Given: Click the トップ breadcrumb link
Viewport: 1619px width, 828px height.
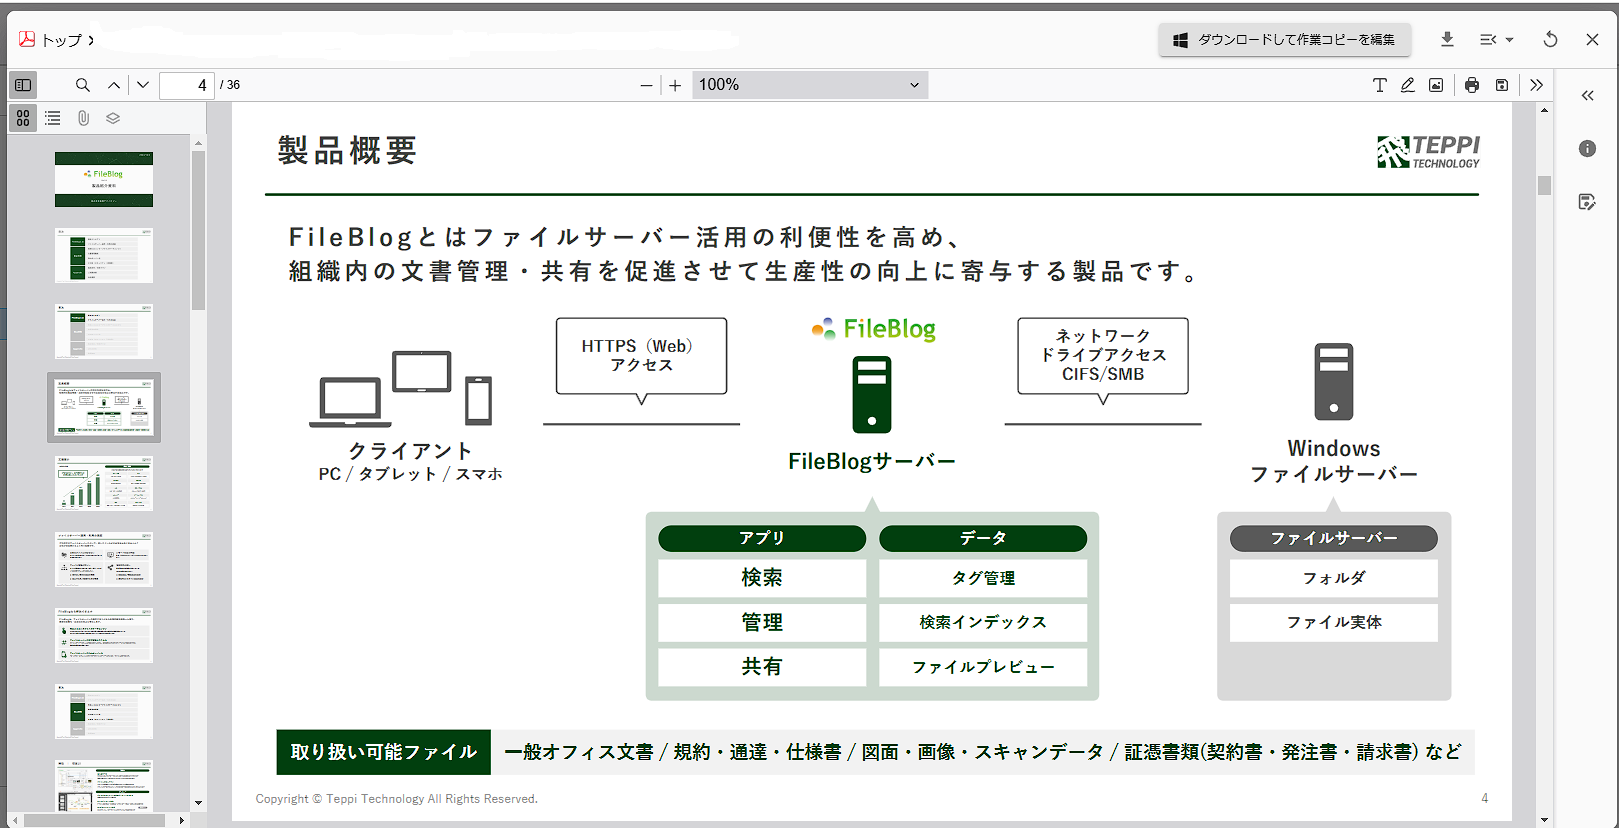Looking at the screenshot, I should pos(61,40).
